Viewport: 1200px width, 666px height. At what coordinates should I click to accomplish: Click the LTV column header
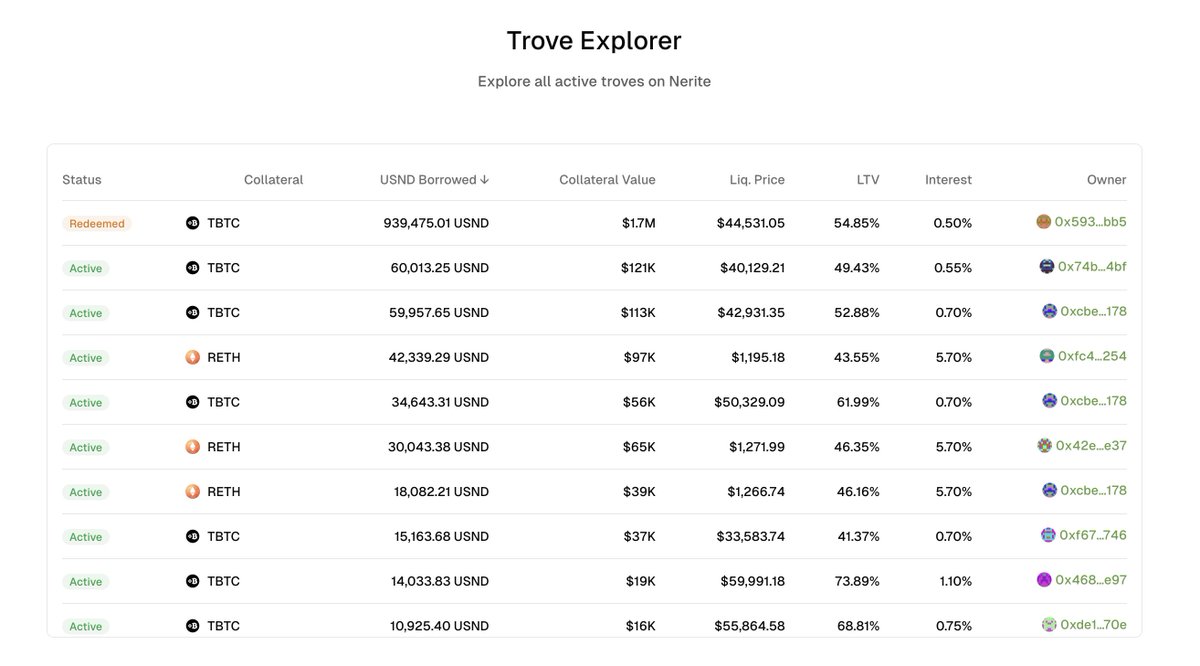click(868, 180)
